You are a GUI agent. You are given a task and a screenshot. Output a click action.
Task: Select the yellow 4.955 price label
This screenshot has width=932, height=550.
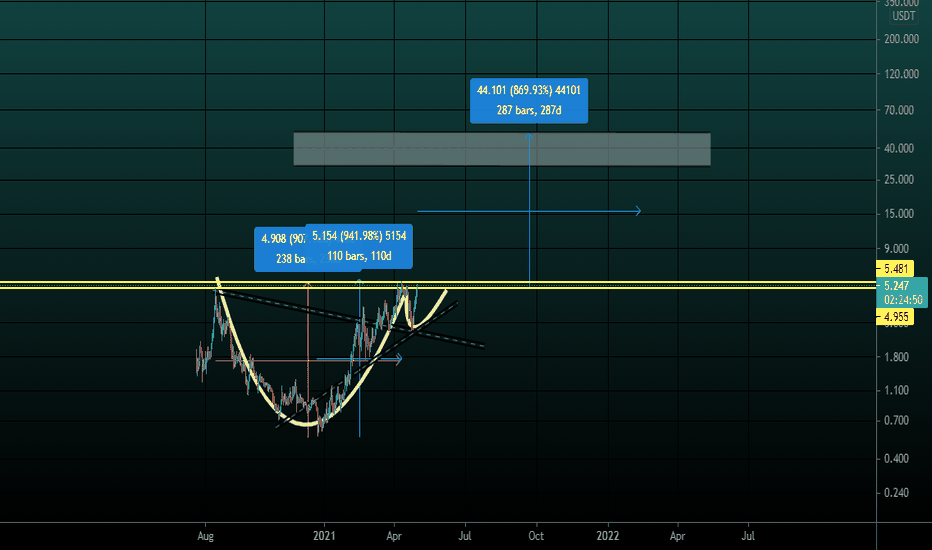[895, 316]
